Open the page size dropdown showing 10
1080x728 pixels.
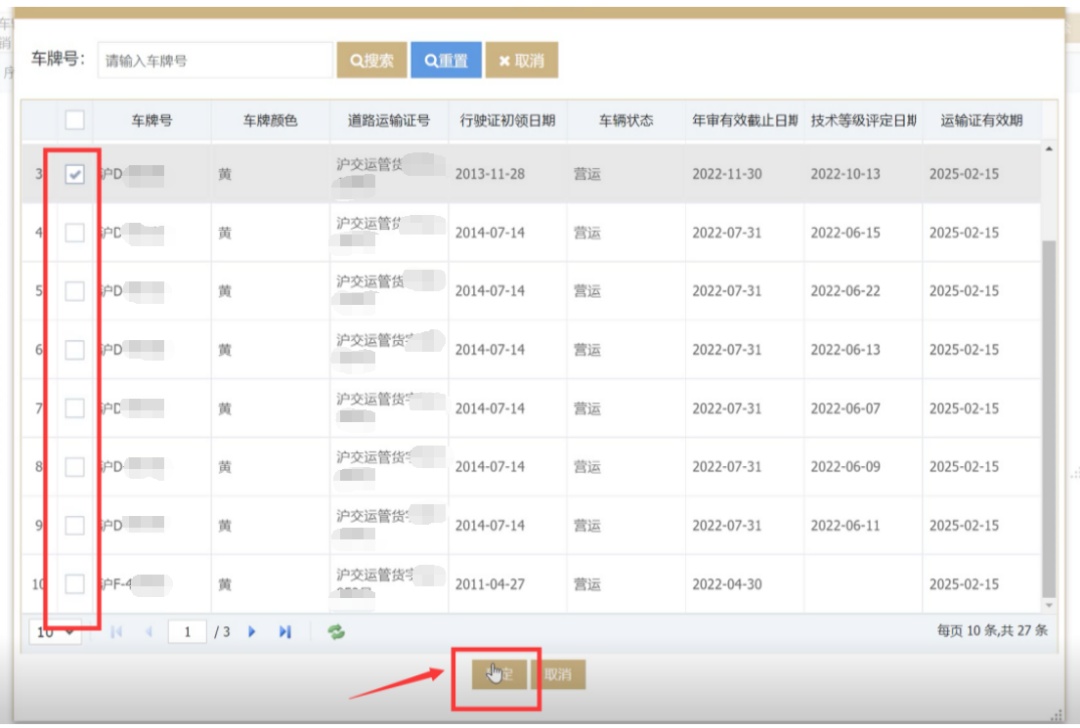pos(55,632)
